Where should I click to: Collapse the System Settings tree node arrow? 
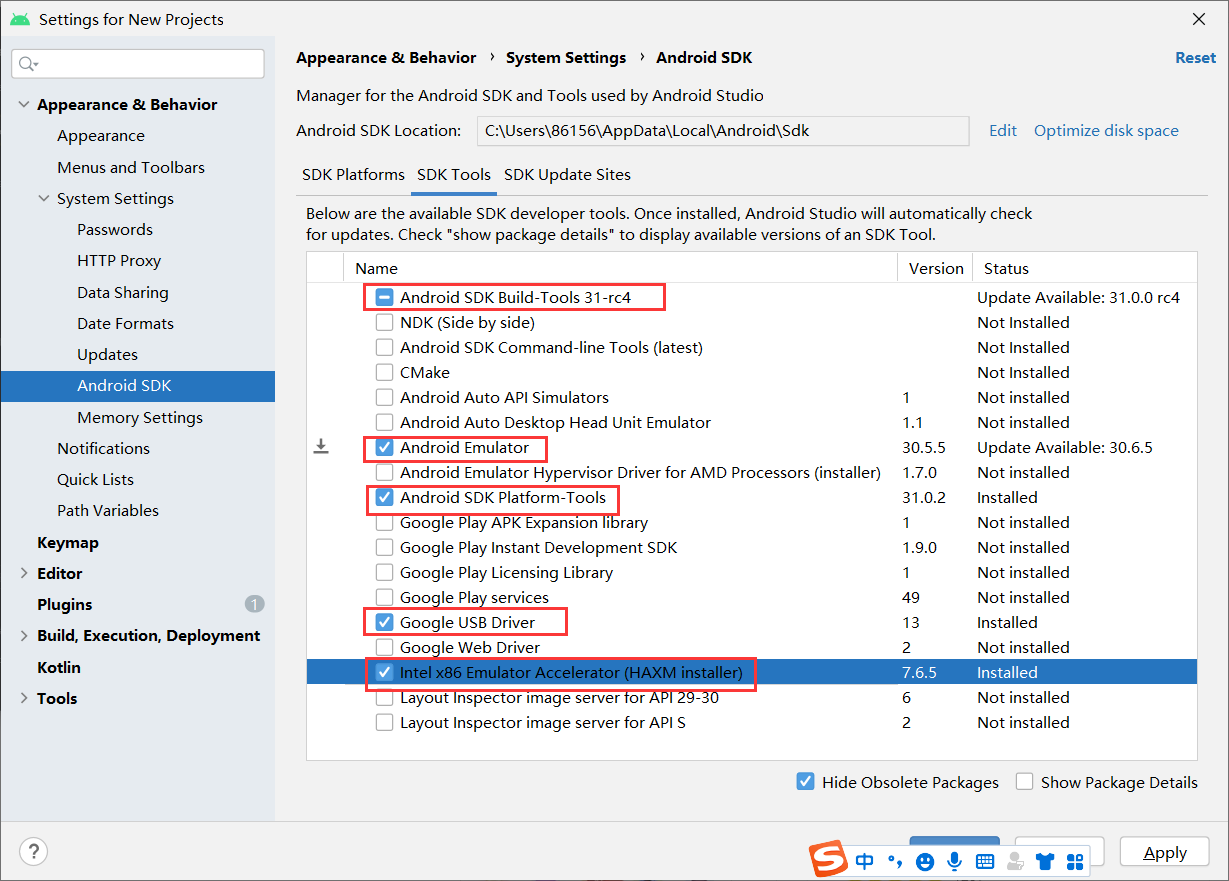44,198
